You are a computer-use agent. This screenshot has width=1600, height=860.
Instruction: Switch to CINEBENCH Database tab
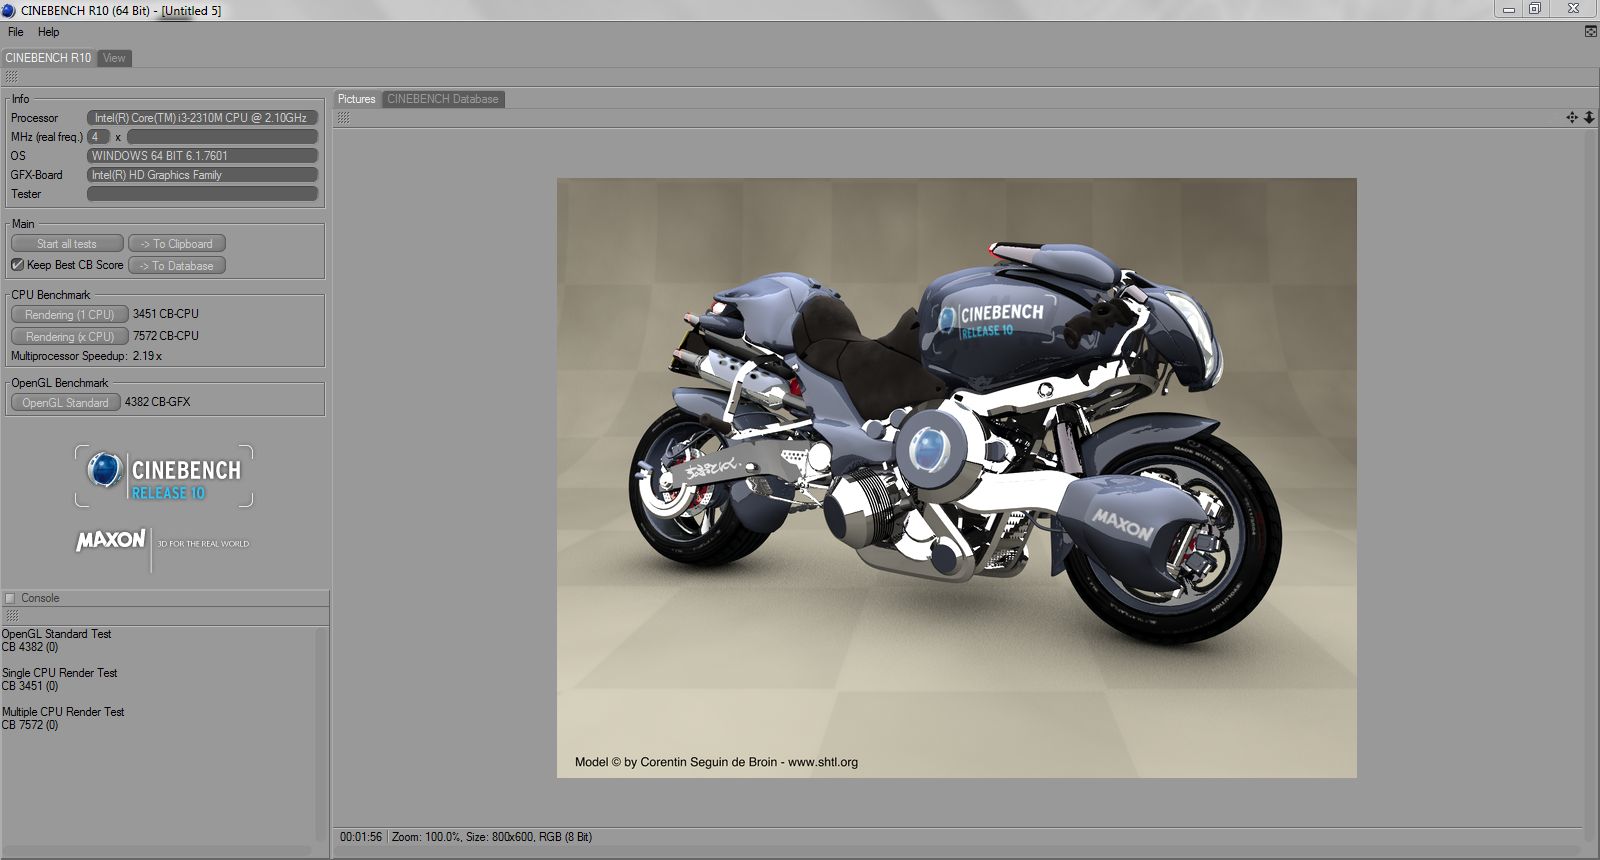[x=443, y=99]
